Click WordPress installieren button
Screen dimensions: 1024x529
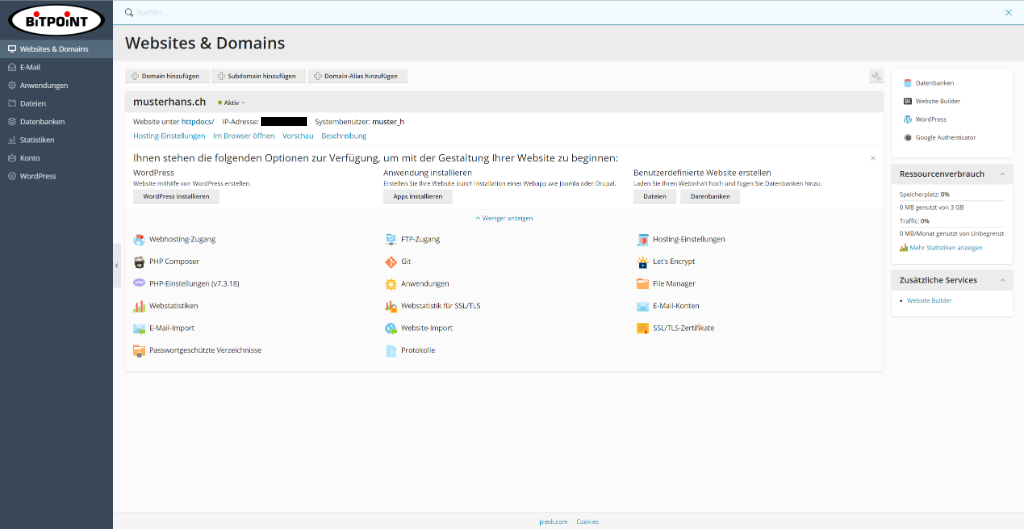(x=176, y=197)
